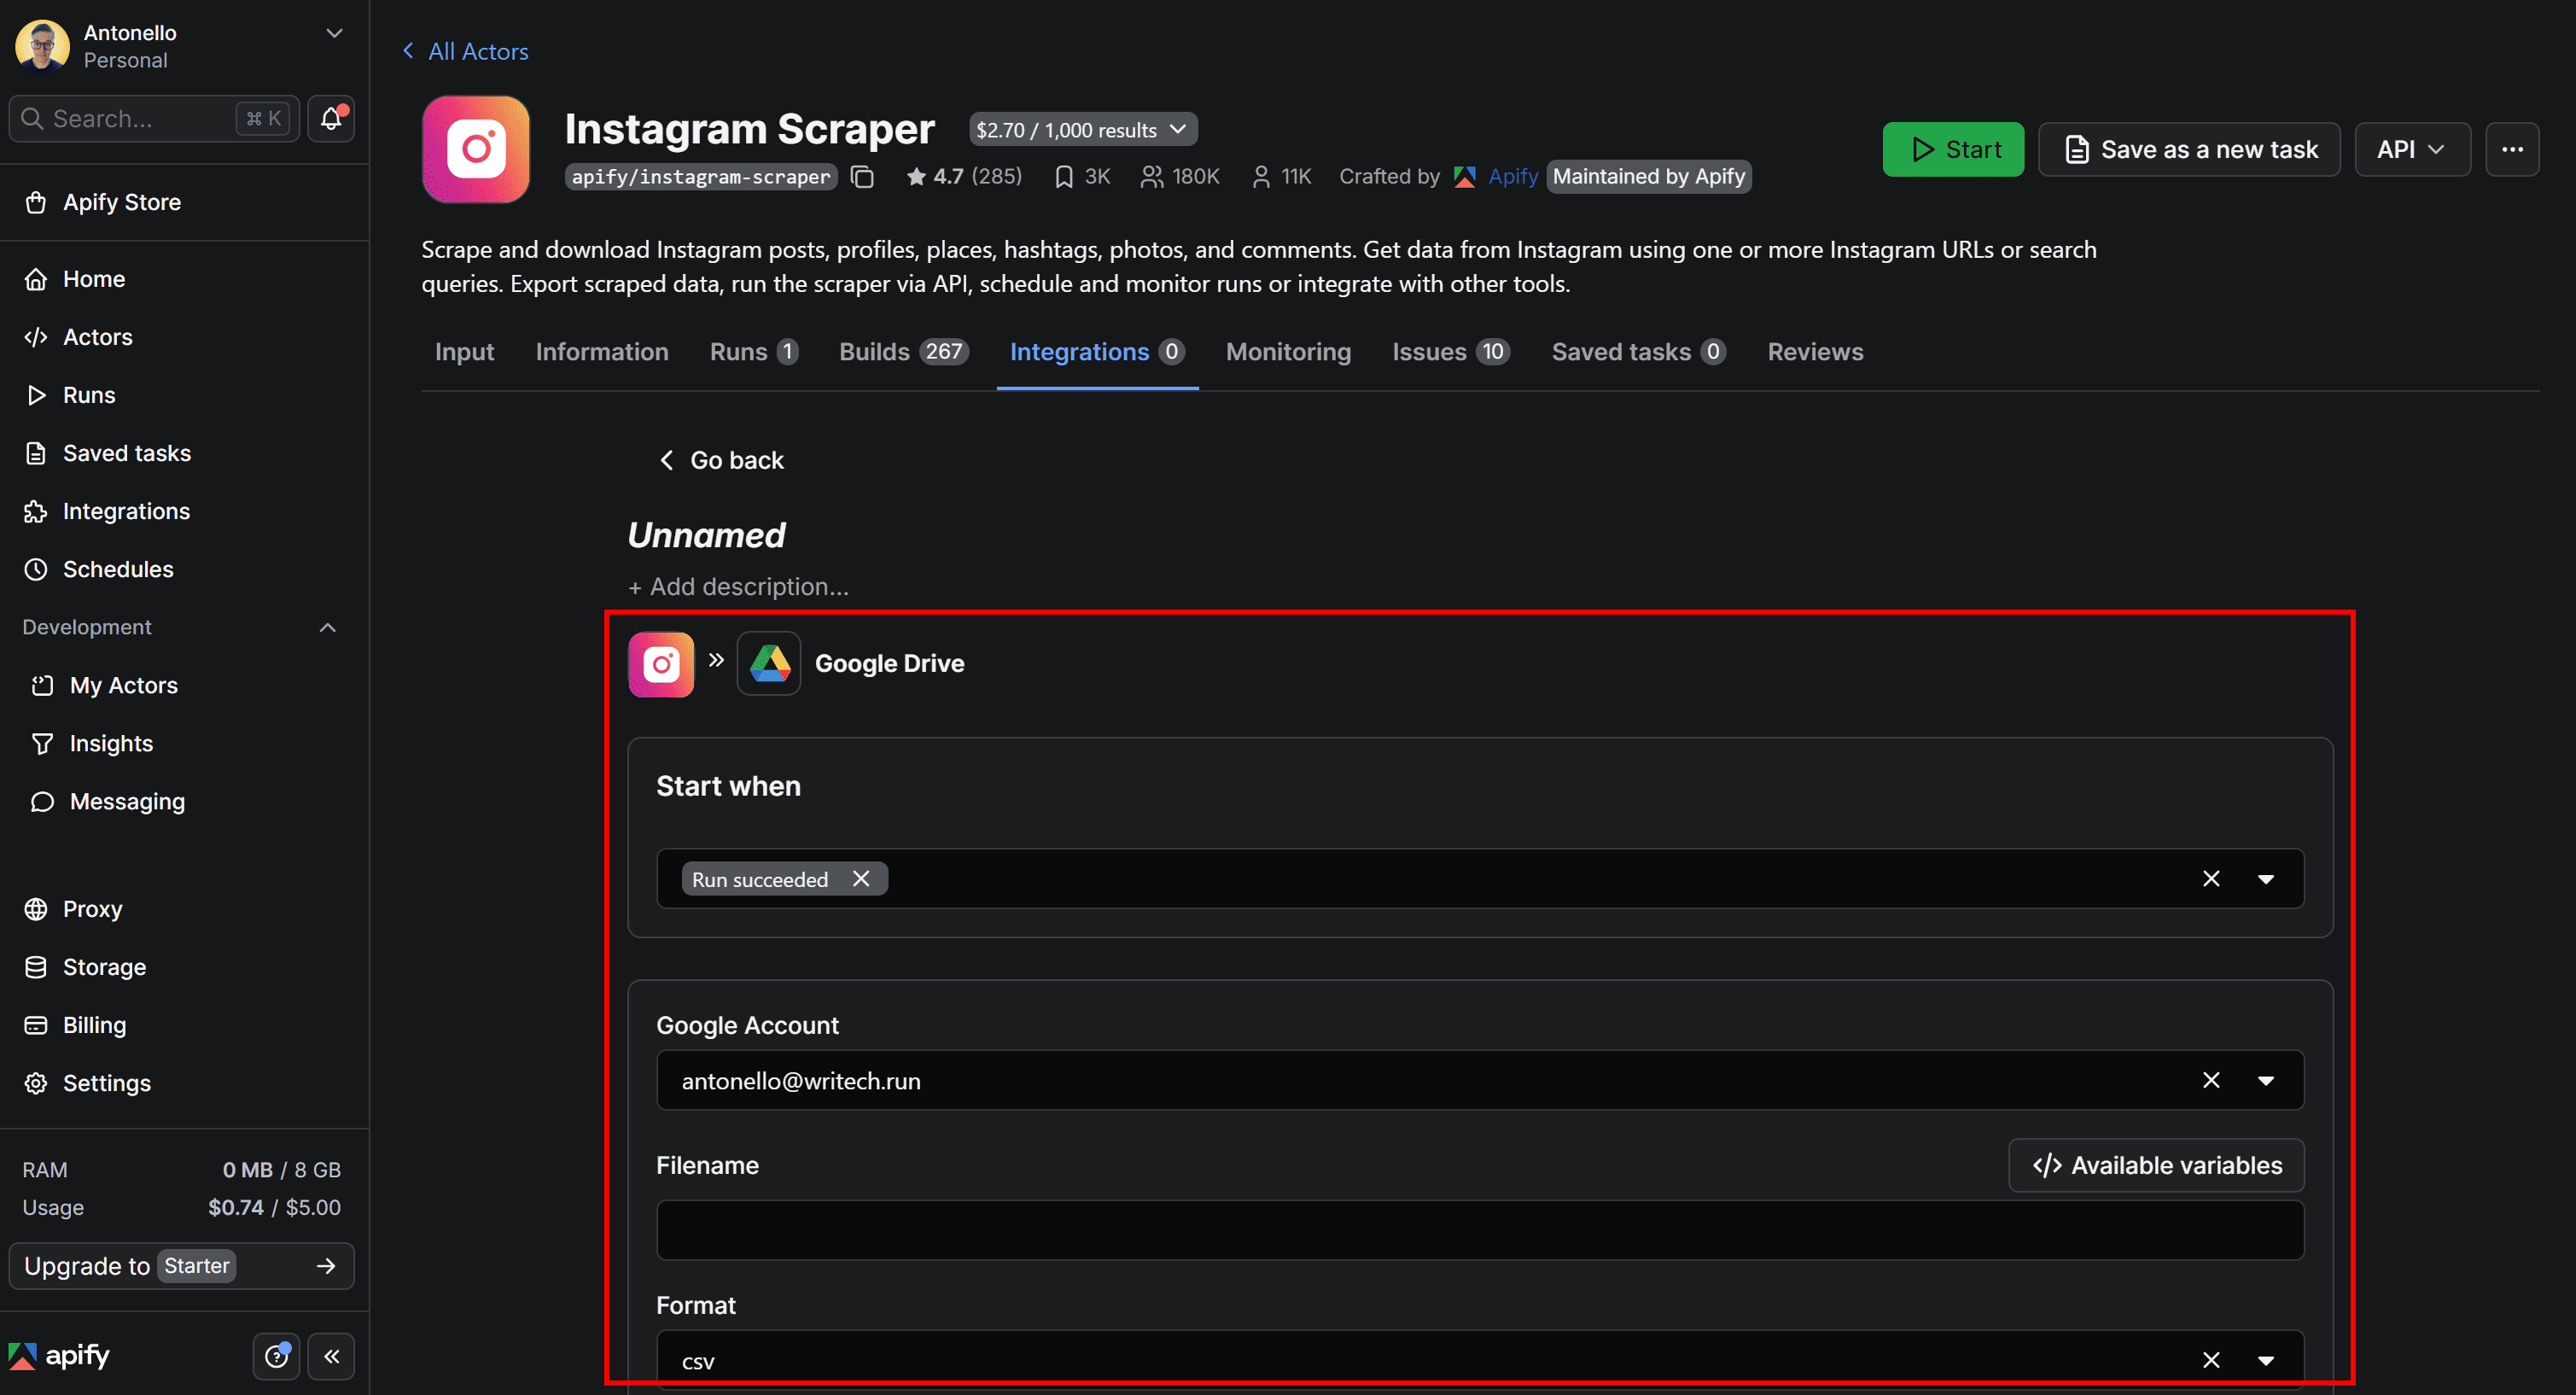Image resolution: width=2576 pixels, height=1395 pixels.
Task: Click the Google Drive integration icon
Action: click(x=768, y=663)
